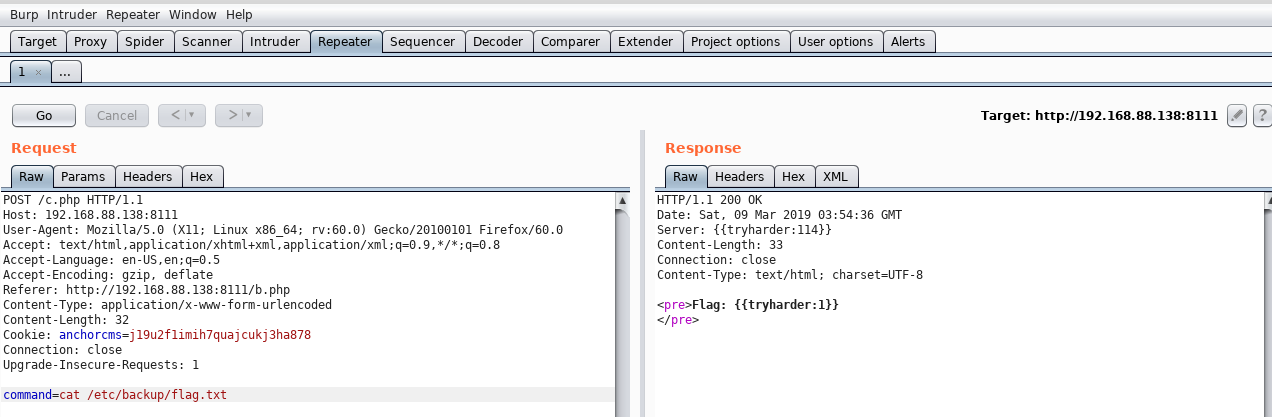Open the Window menu

(x=192, y=15)
